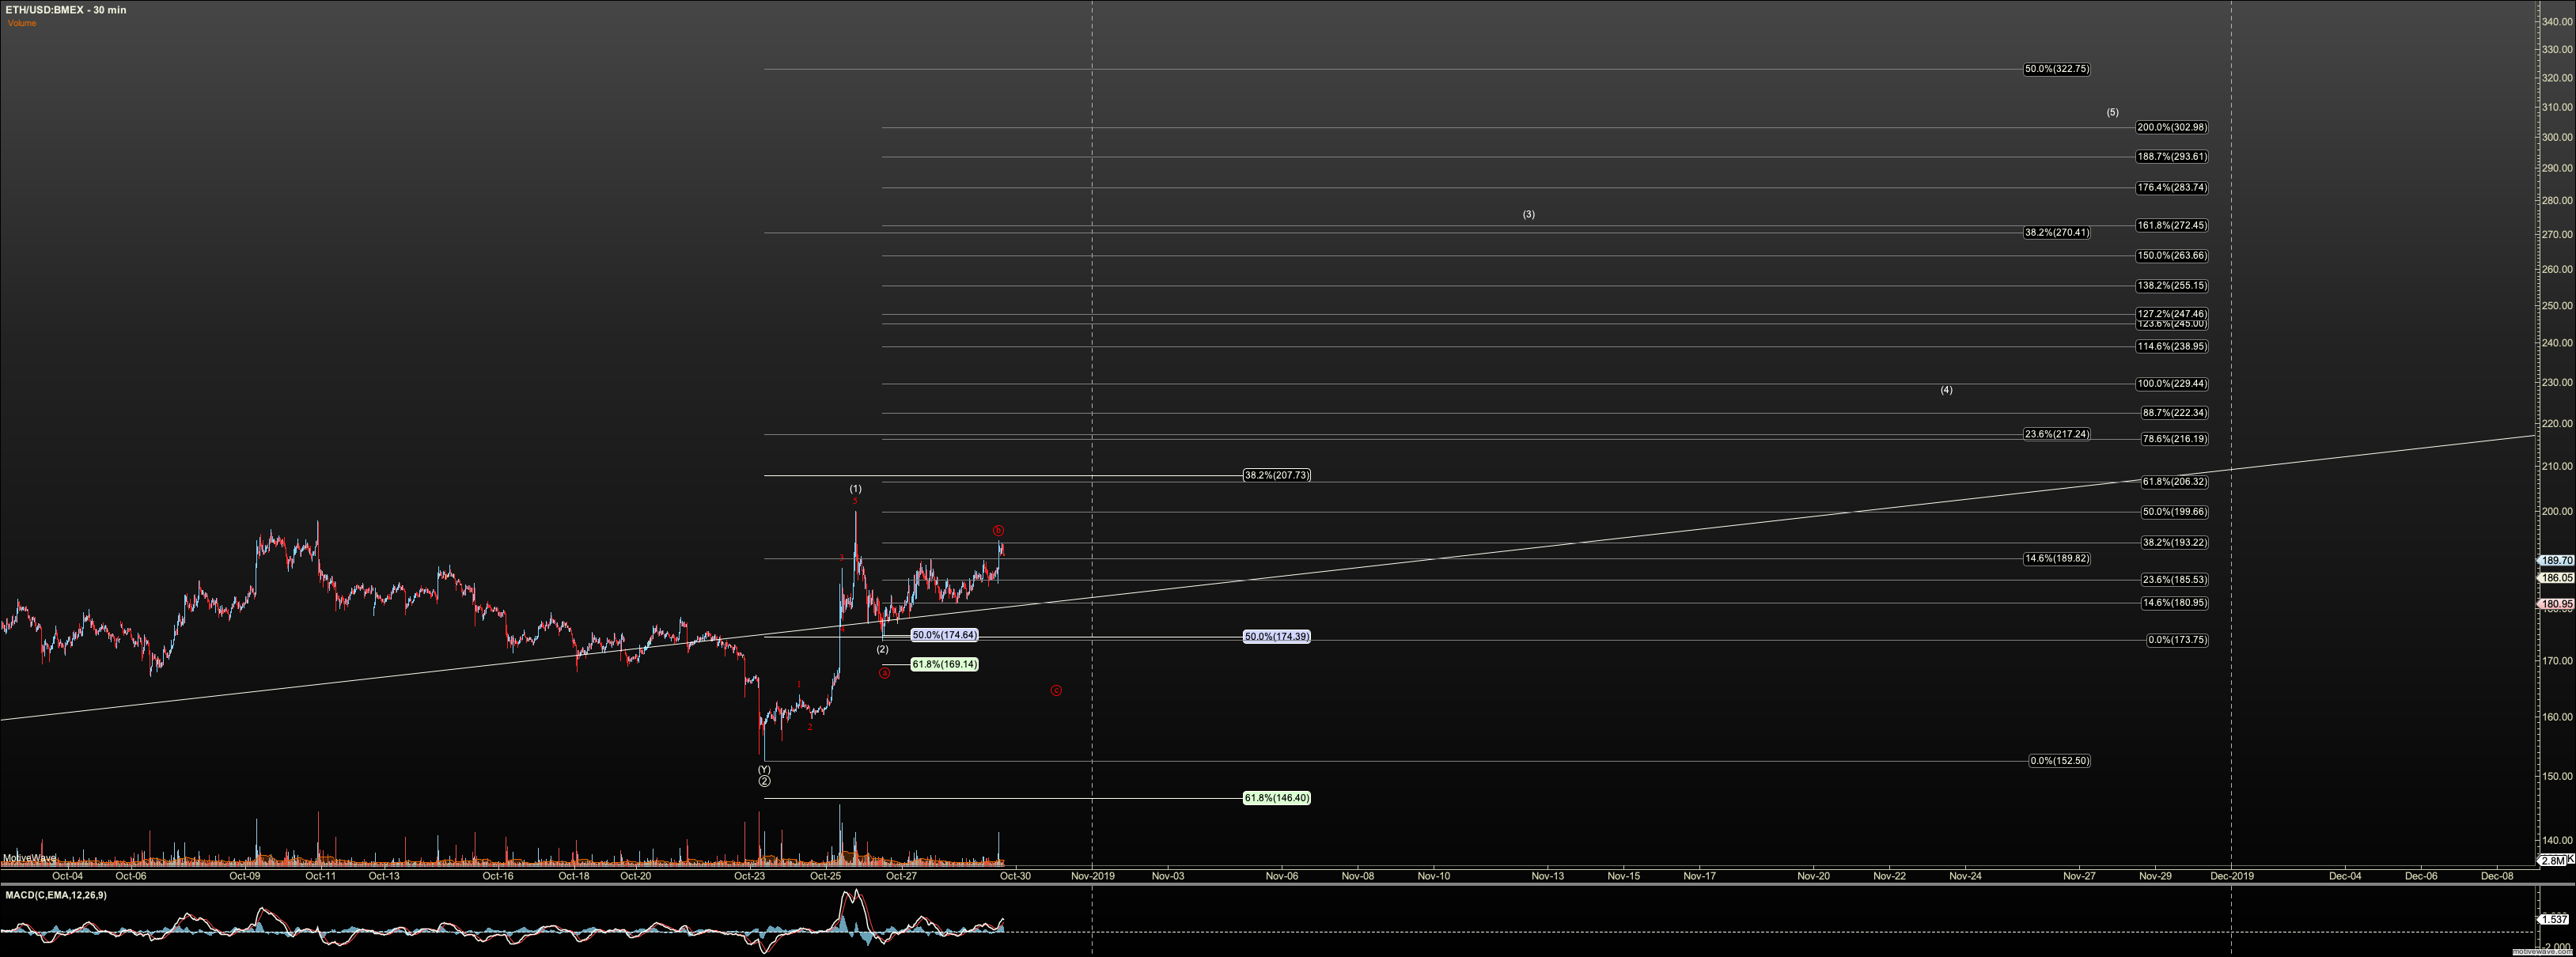
Task: Click the 0.0%(152.50) base level label
Action: tap(2059, 761)
